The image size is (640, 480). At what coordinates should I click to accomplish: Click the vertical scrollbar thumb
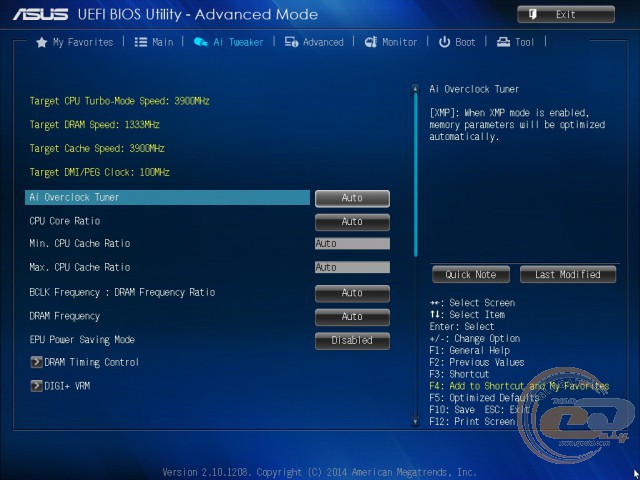click(416, 175)
